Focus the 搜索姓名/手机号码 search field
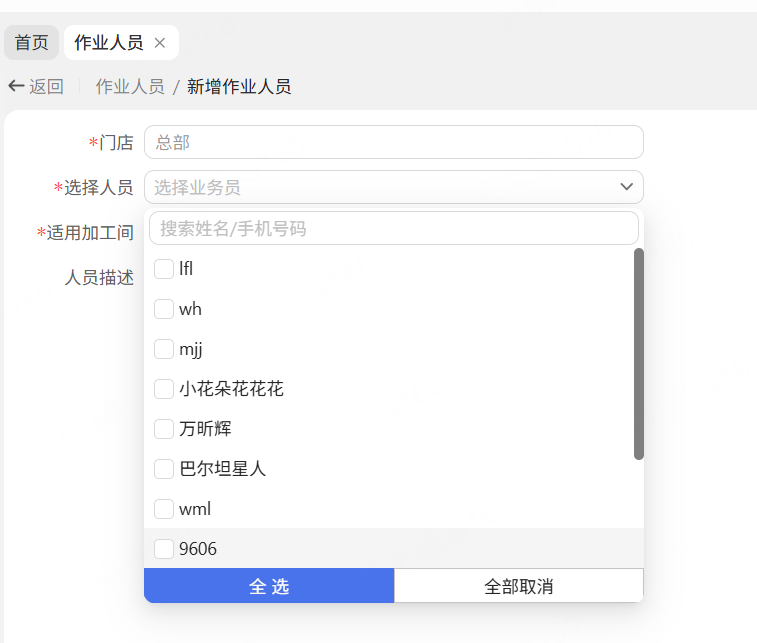This screenshot has height=643, width=757. coord(393,229)
